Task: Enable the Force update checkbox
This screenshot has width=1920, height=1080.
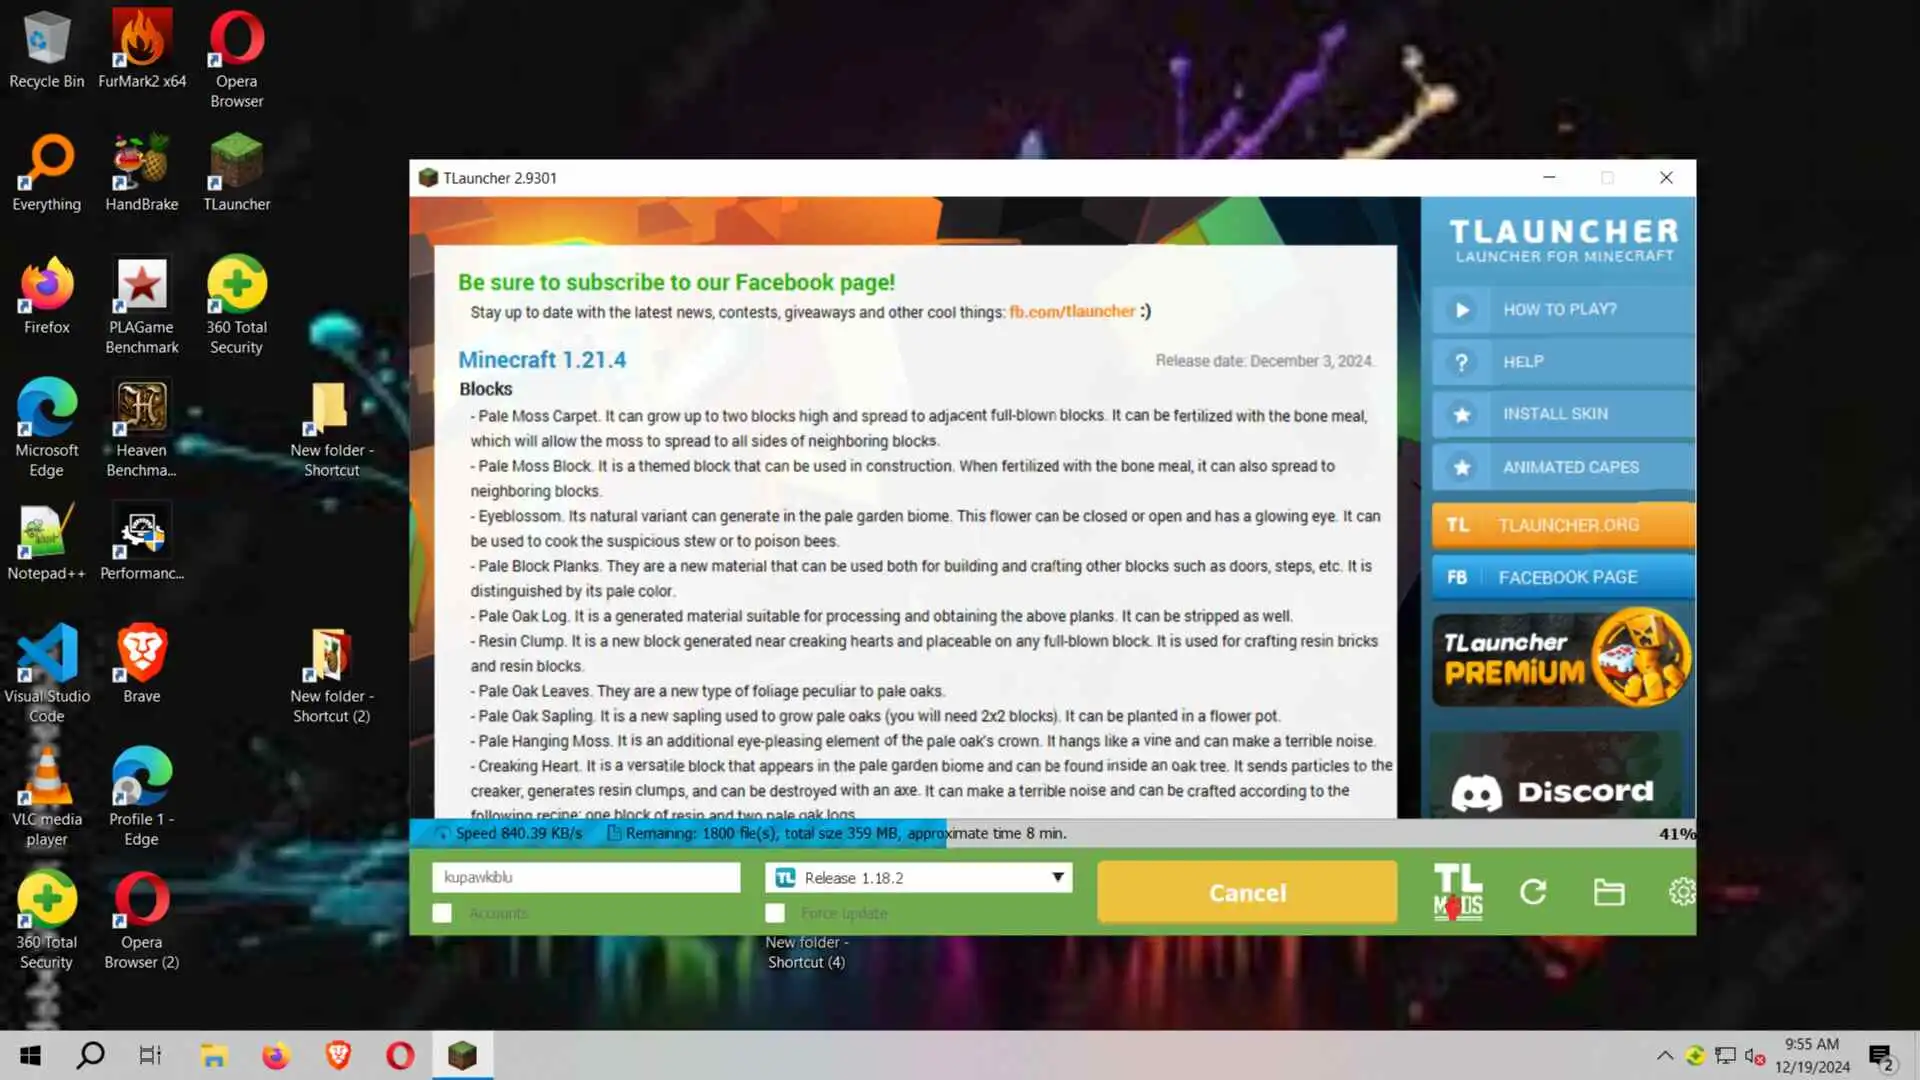Action: coord(775,913)
